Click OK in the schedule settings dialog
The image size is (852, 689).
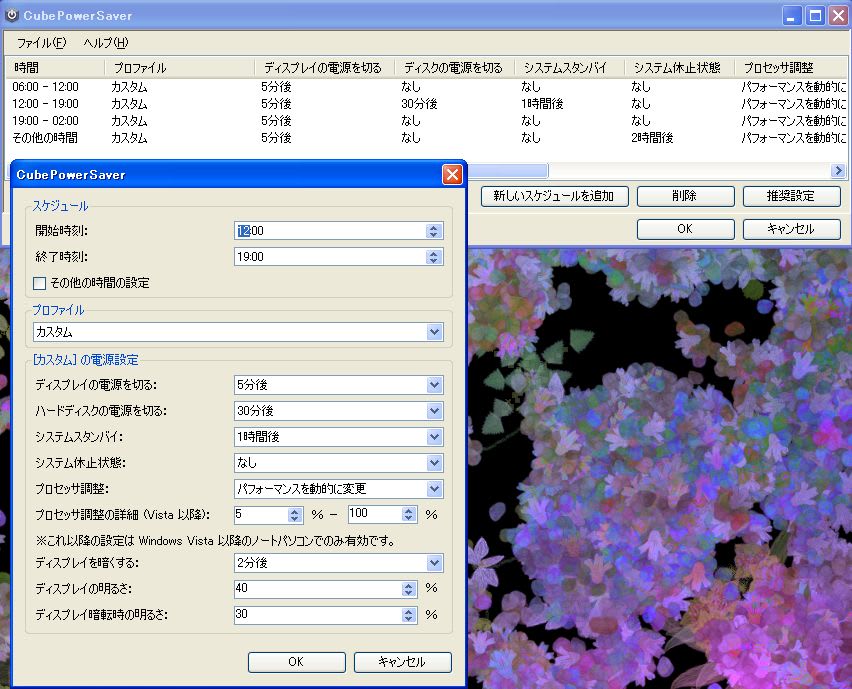tap(296, 662)
